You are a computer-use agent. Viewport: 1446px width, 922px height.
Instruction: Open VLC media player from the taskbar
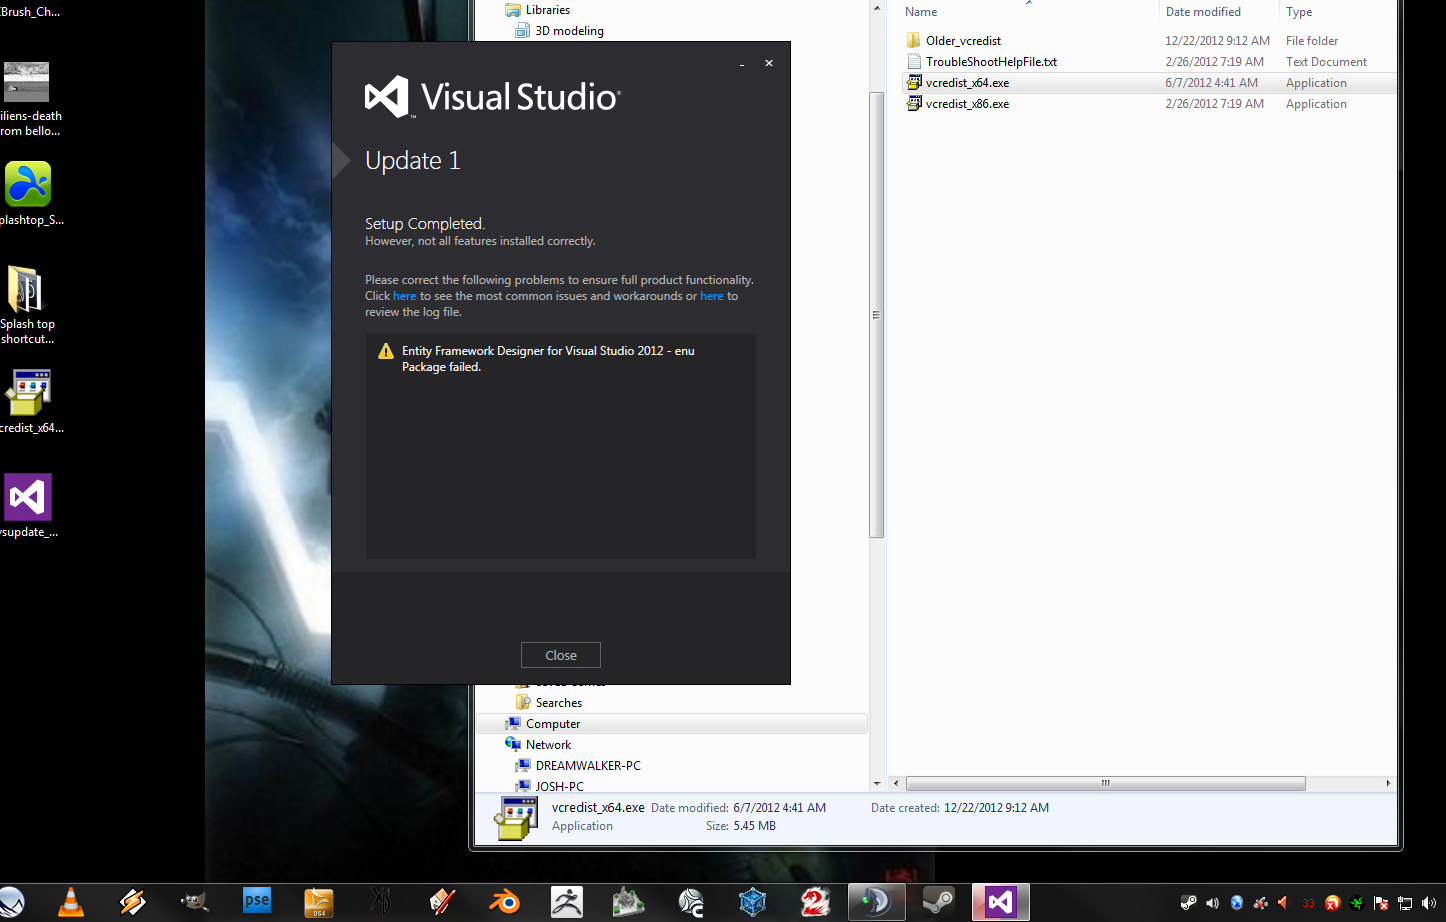tap(71, 902)
